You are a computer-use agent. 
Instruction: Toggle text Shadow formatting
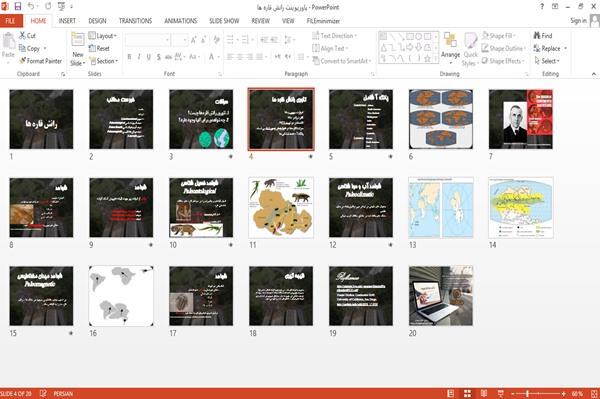(158, 57)
